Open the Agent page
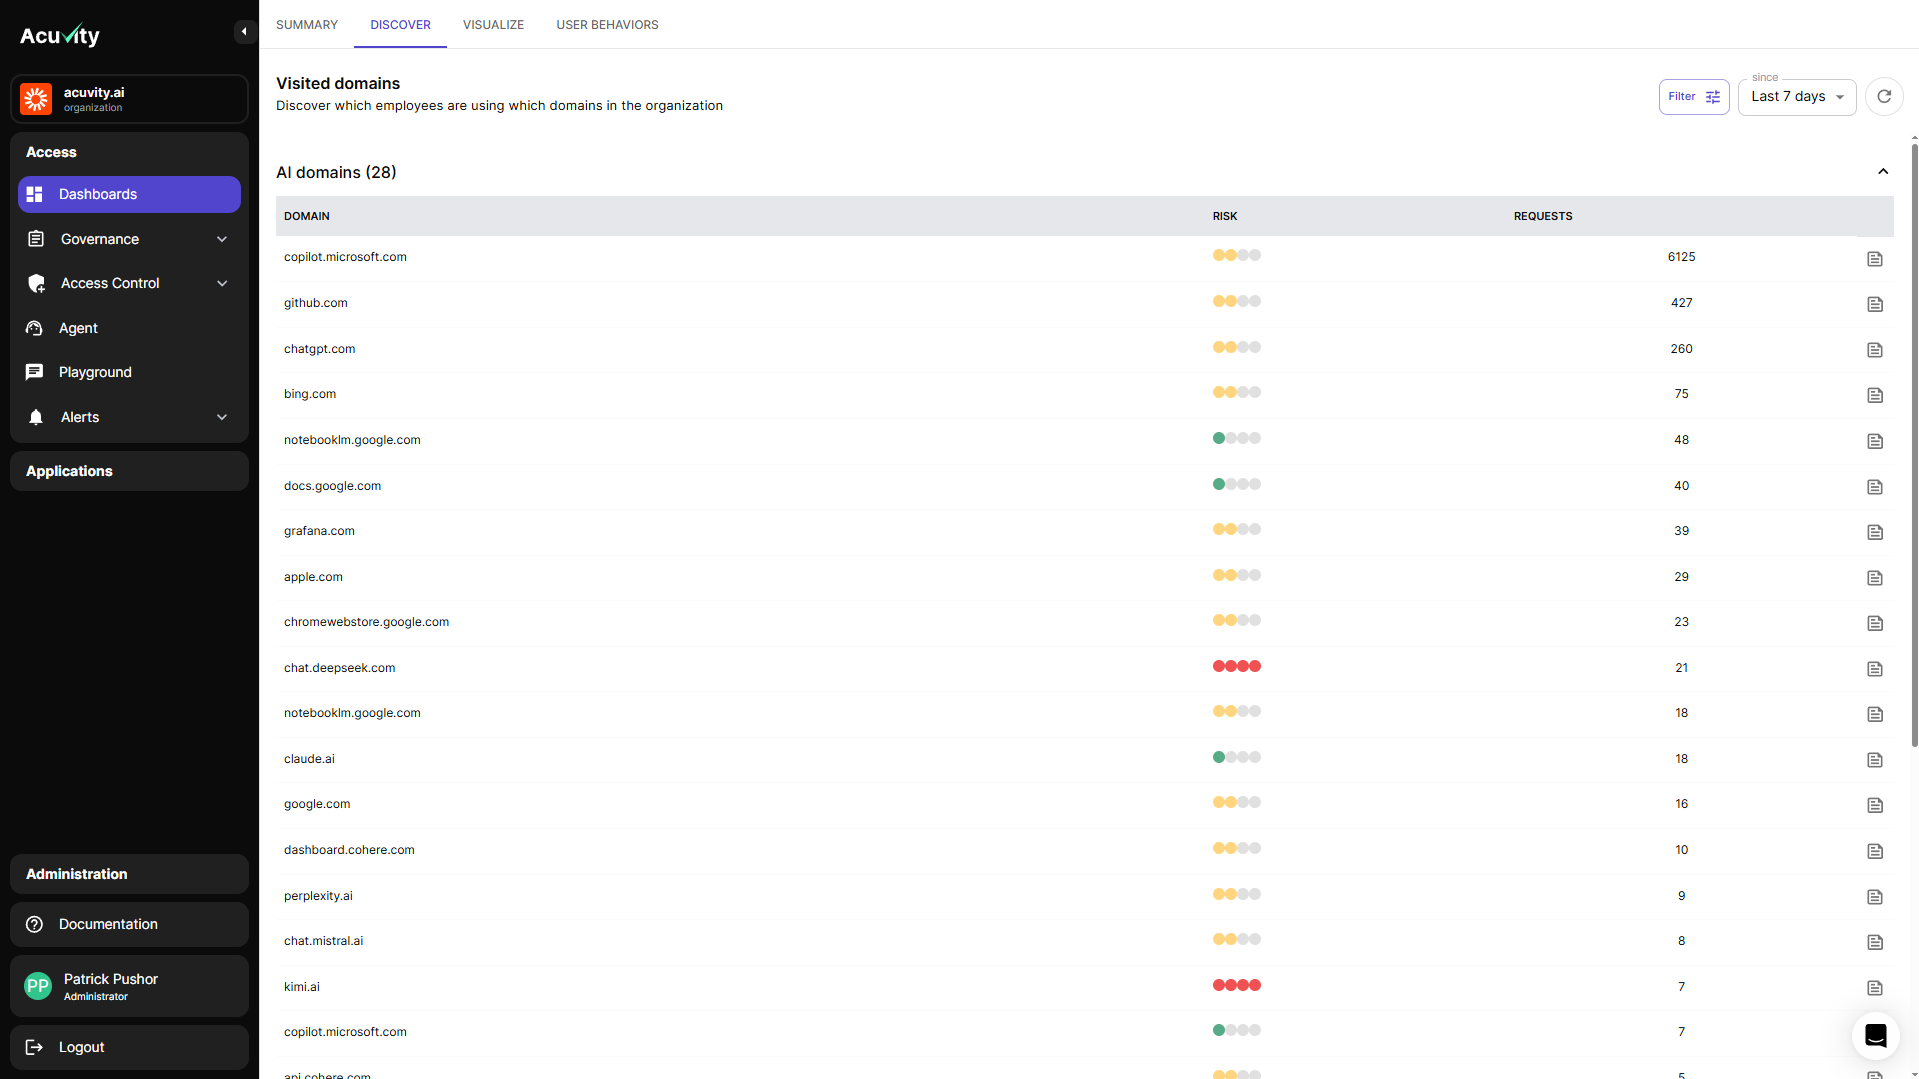The image size is (1919, 1079). pos(129,328)
